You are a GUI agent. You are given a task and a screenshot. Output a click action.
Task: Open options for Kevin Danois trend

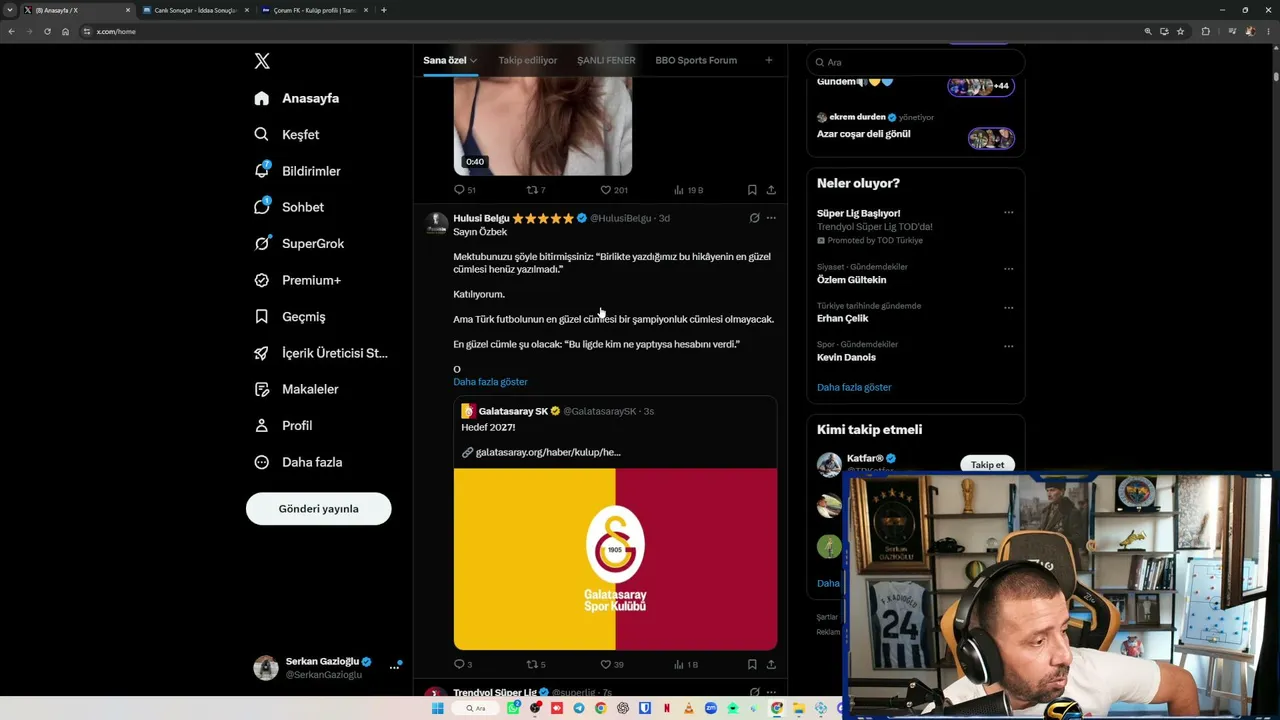point(1008,347)
